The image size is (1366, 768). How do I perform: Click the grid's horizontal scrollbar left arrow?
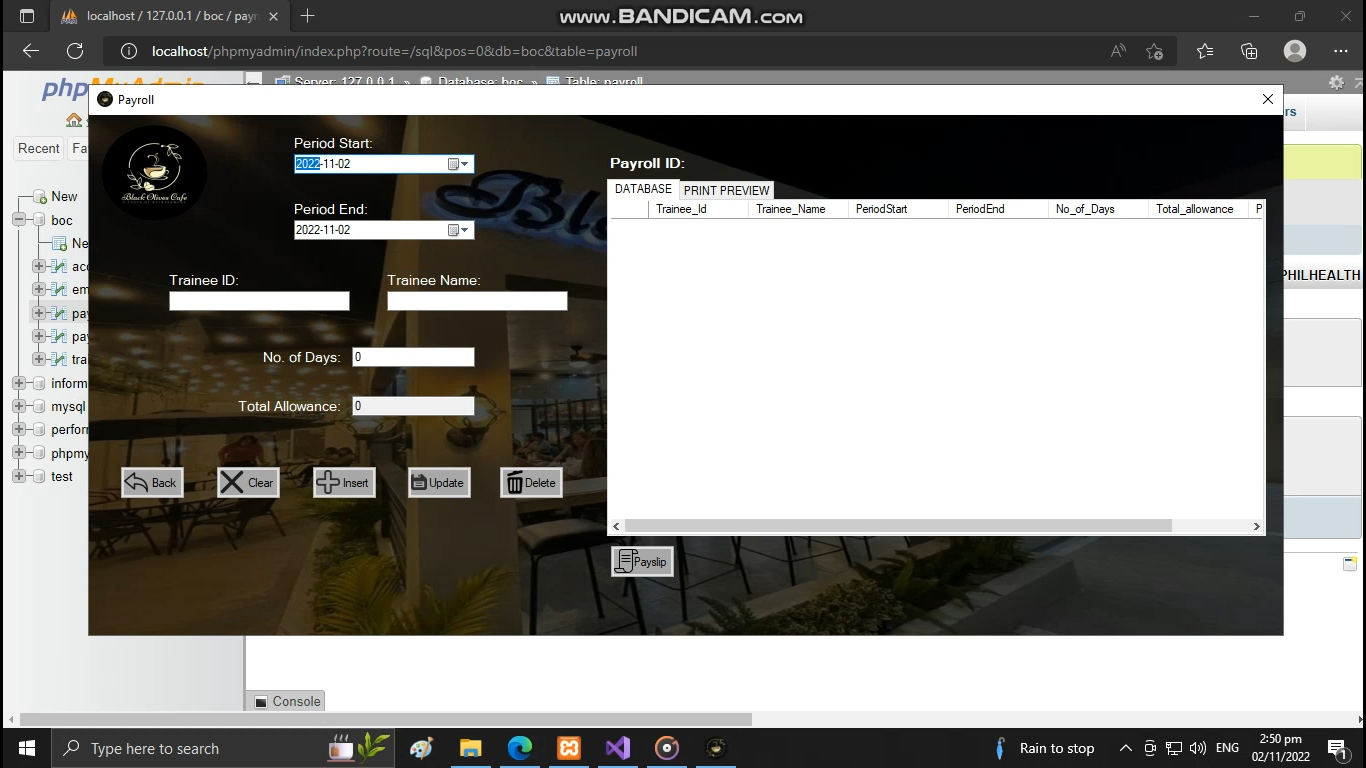[x=616, y=526]
